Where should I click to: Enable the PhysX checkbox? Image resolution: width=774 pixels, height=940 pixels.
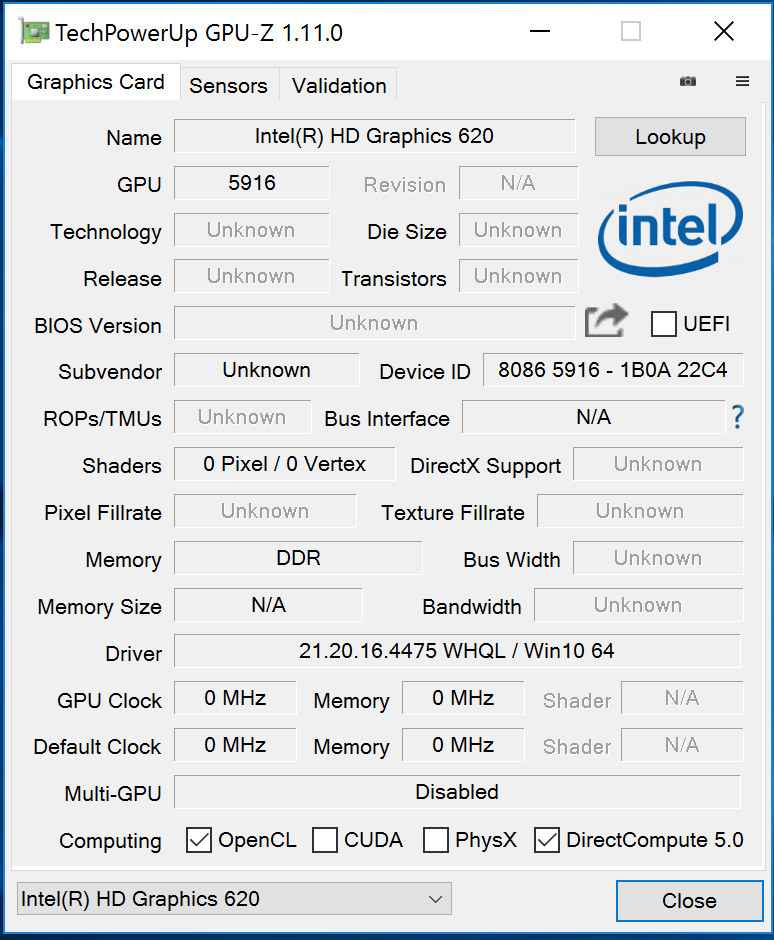pos(436,840)
